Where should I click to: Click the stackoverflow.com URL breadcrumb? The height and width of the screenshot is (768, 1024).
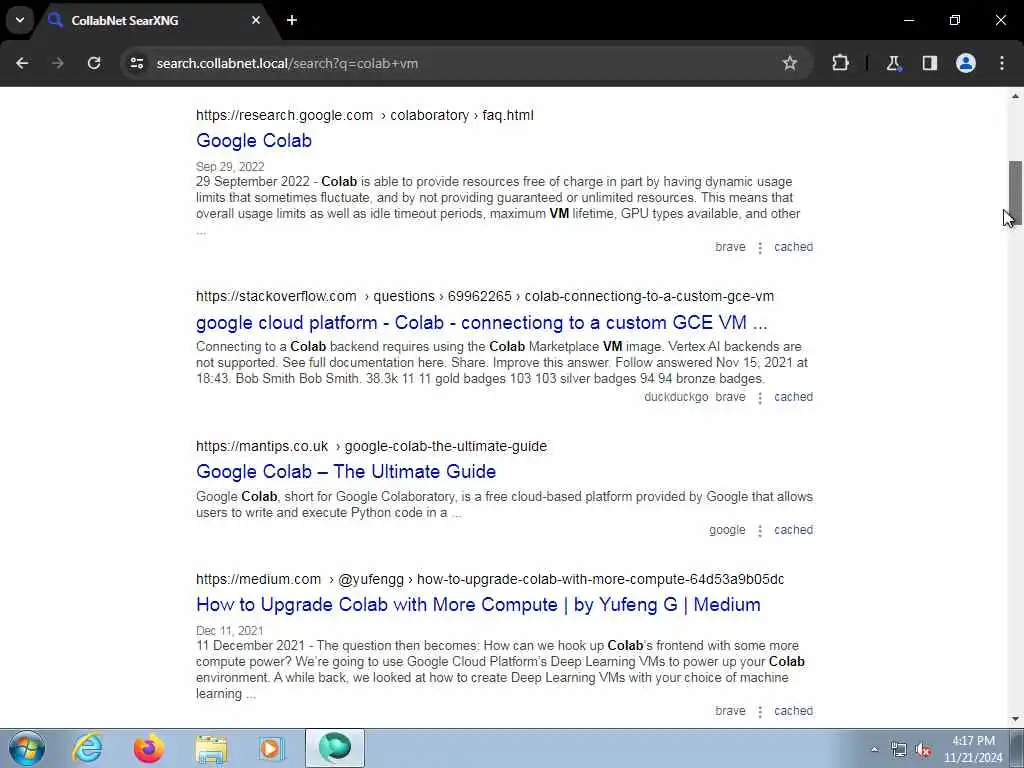pos(485,296)
